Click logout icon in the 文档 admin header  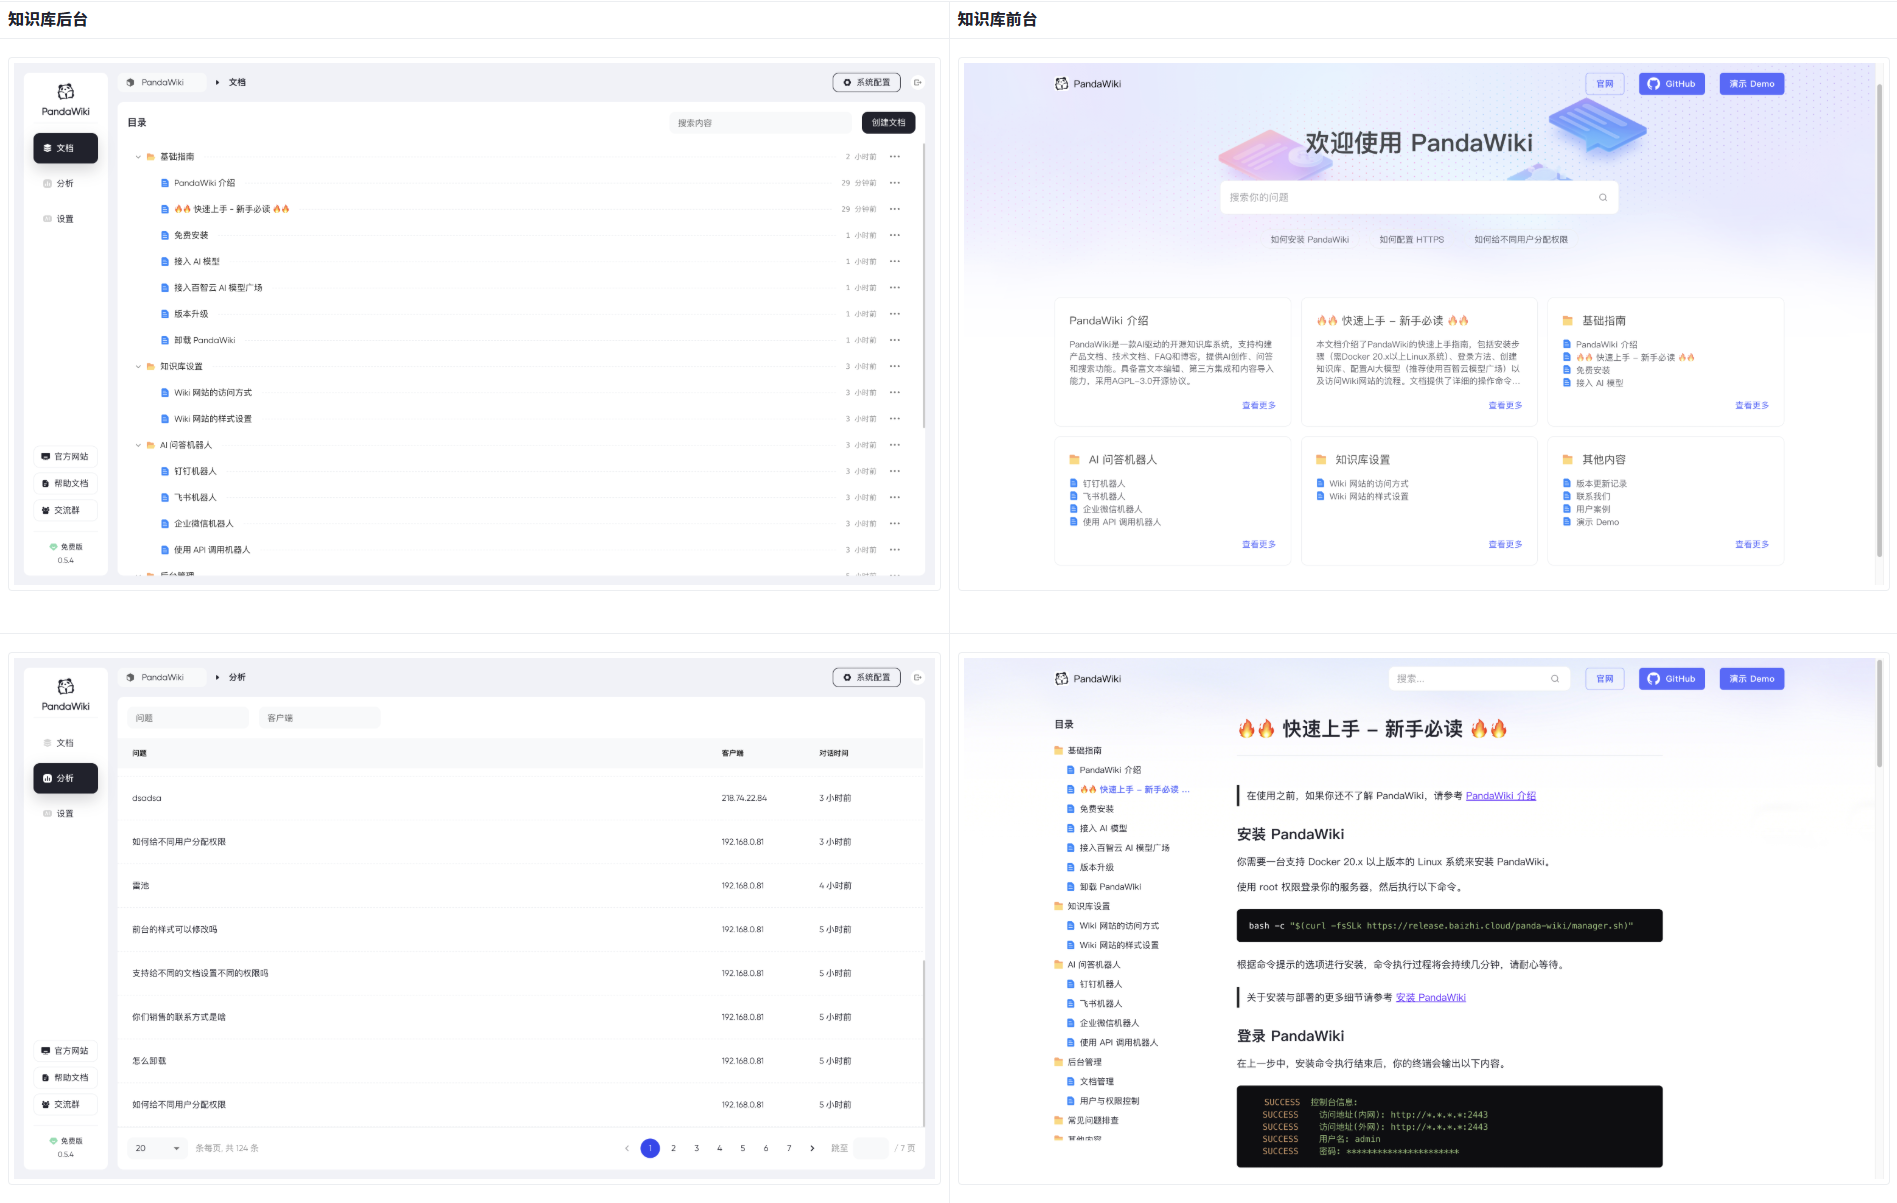[918, 83]
